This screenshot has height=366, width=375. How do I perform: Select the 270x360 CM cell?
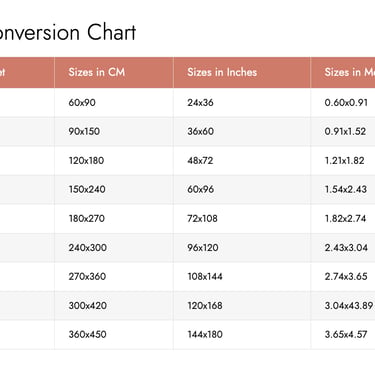coord(114,277)
